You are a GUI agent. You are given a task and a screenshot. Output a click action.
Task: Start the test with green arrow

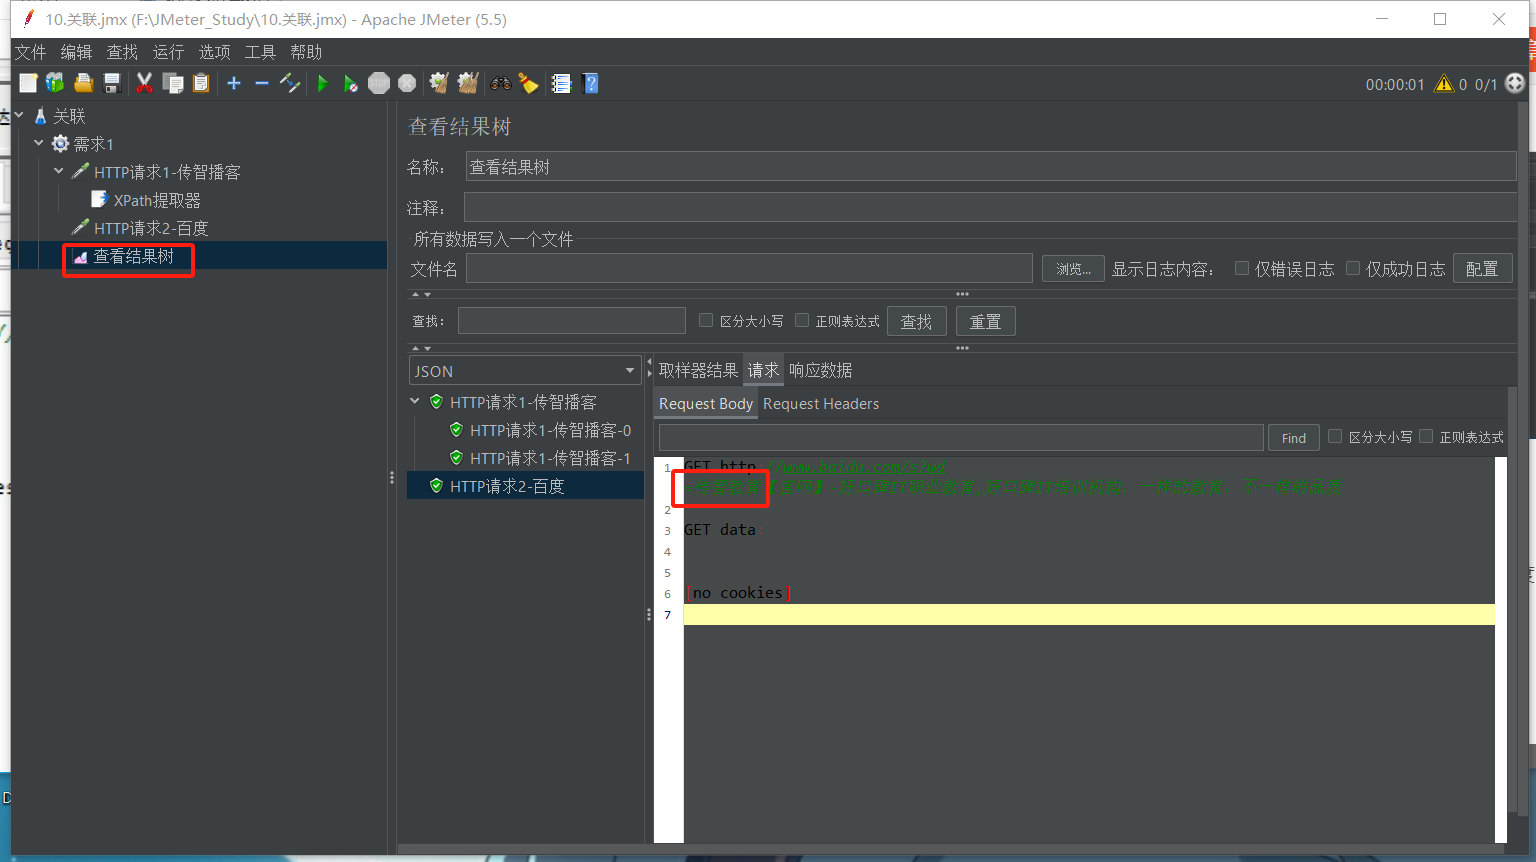322,83
